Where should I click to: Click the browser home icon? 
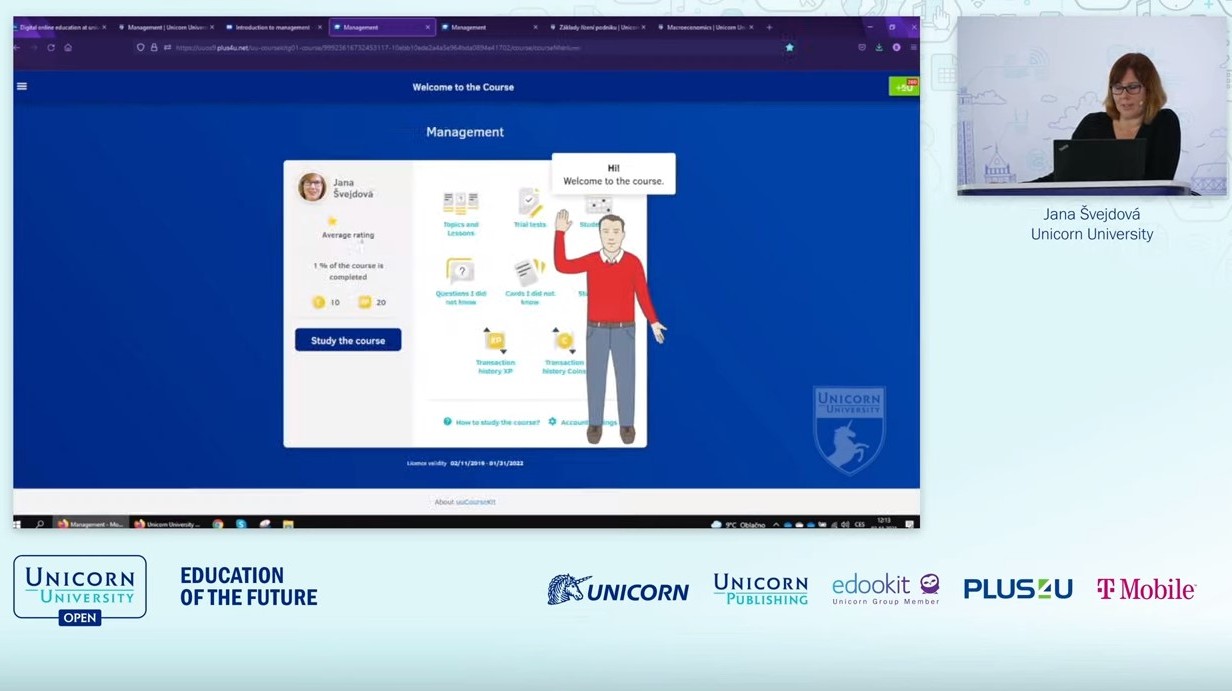[68, 47]
